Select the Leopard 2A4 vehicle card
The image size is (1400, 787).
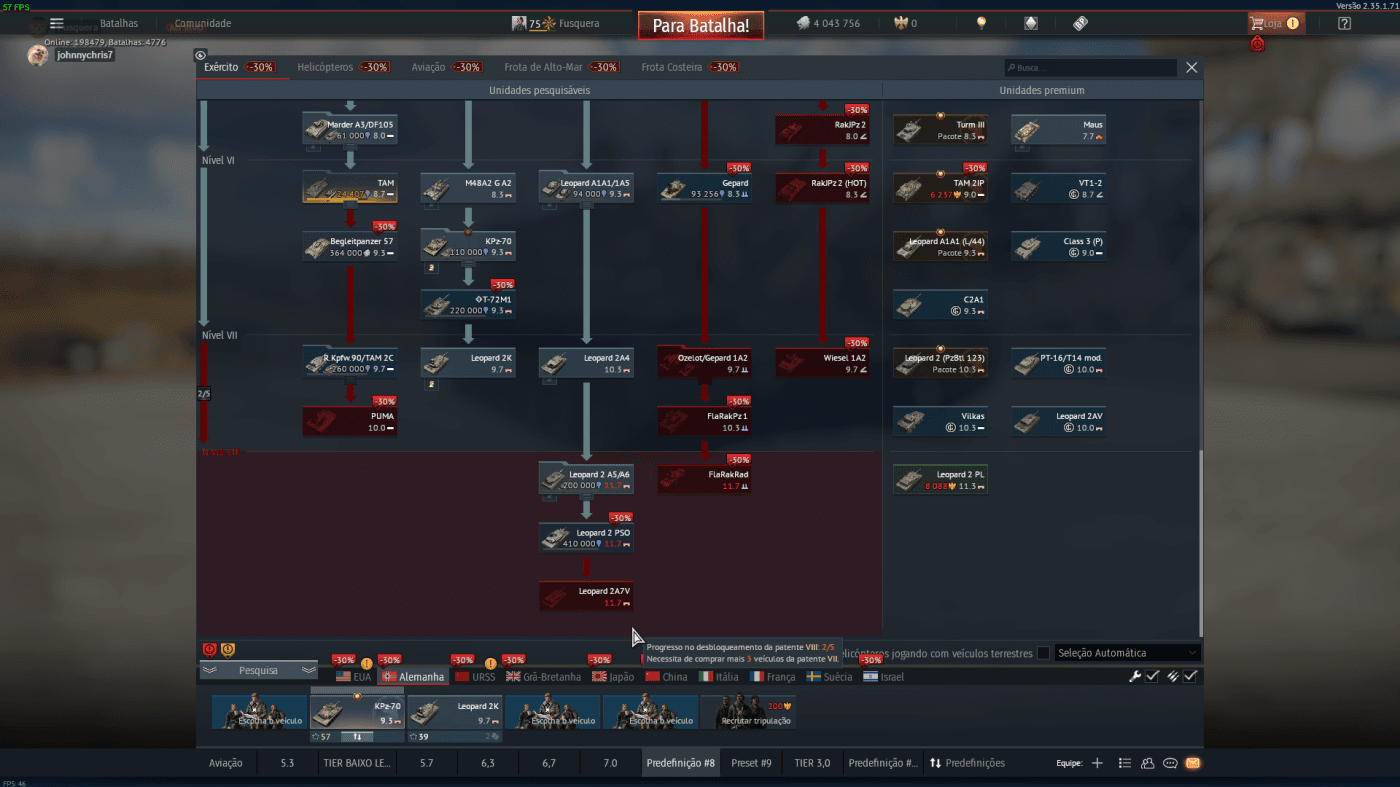click(586, 363)
